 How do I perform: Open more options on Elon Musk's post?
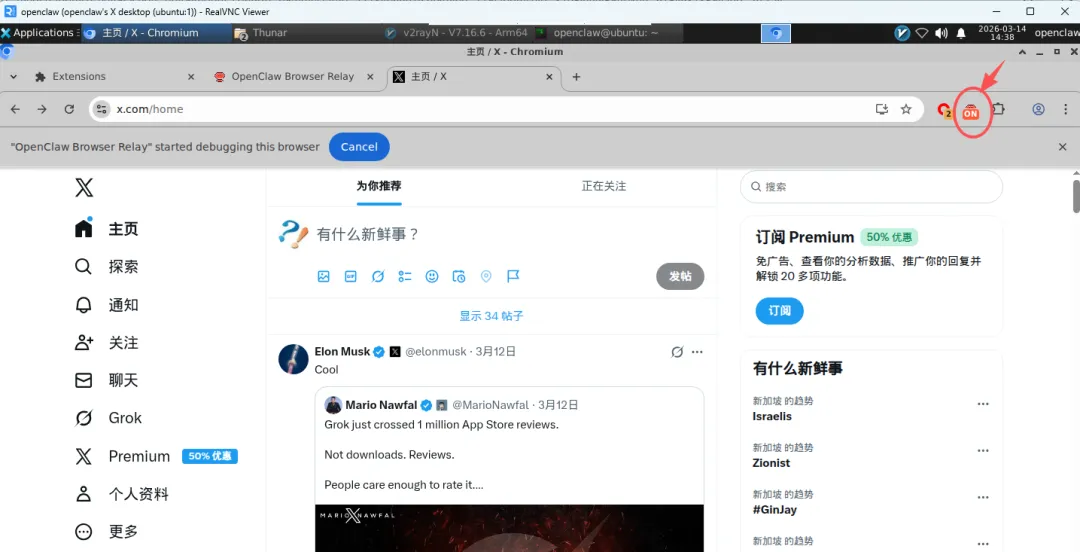point(697,352)
